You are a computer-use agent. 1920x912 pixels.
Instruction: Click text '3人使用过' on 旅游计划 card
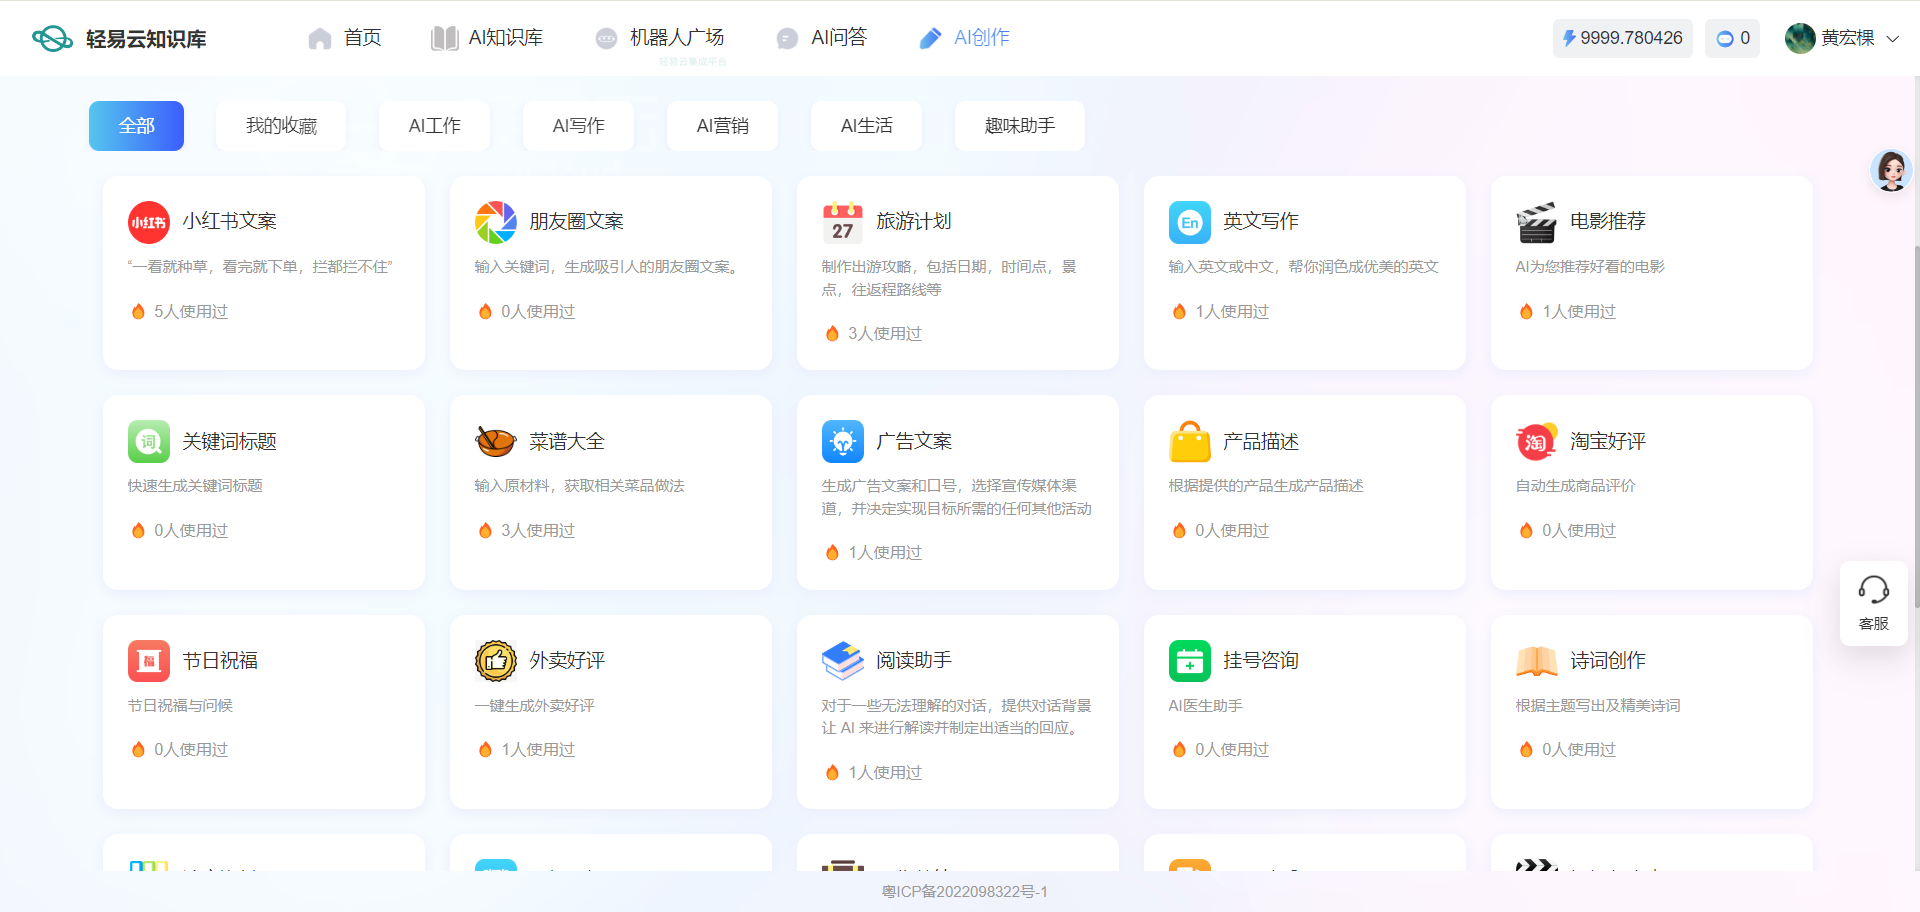point(885,334)
